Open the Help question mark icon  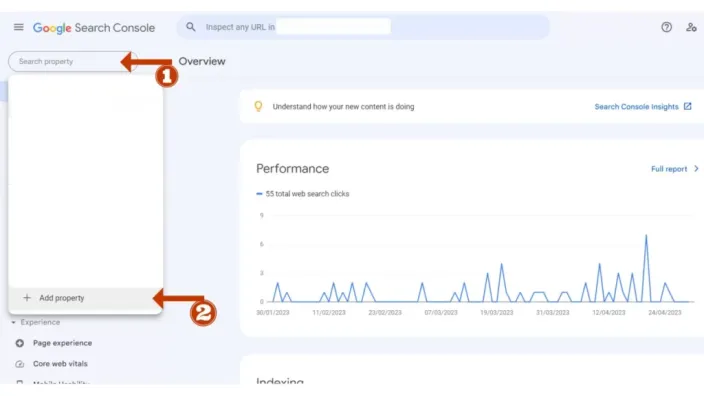click(x=666, y=27)
